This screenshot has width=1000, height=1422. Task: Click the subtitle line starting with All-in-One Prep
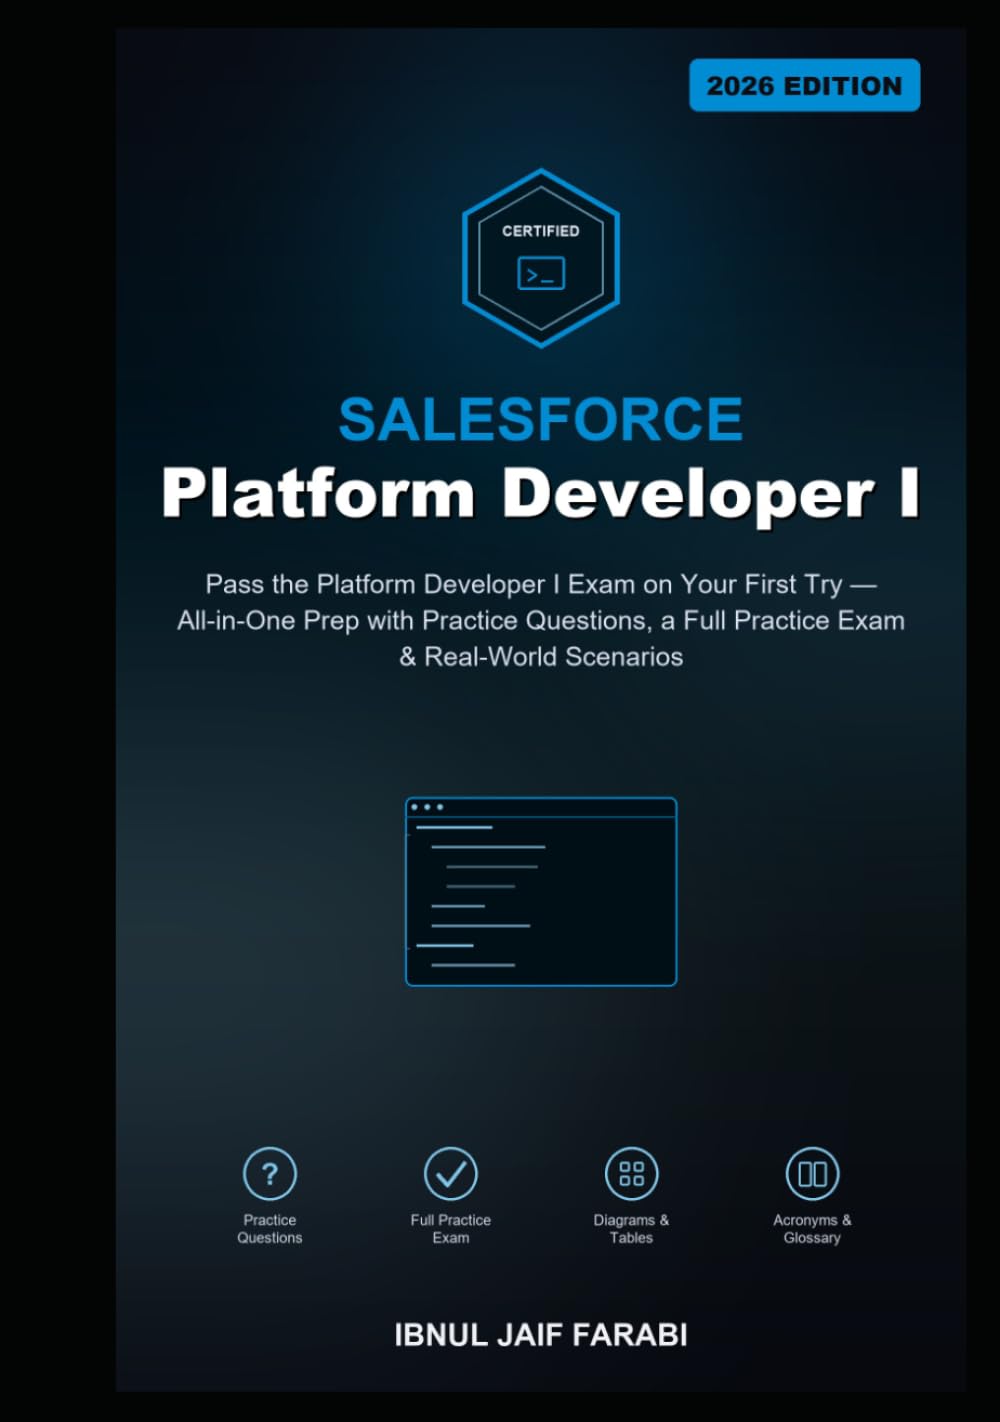[x=541, y=621]
